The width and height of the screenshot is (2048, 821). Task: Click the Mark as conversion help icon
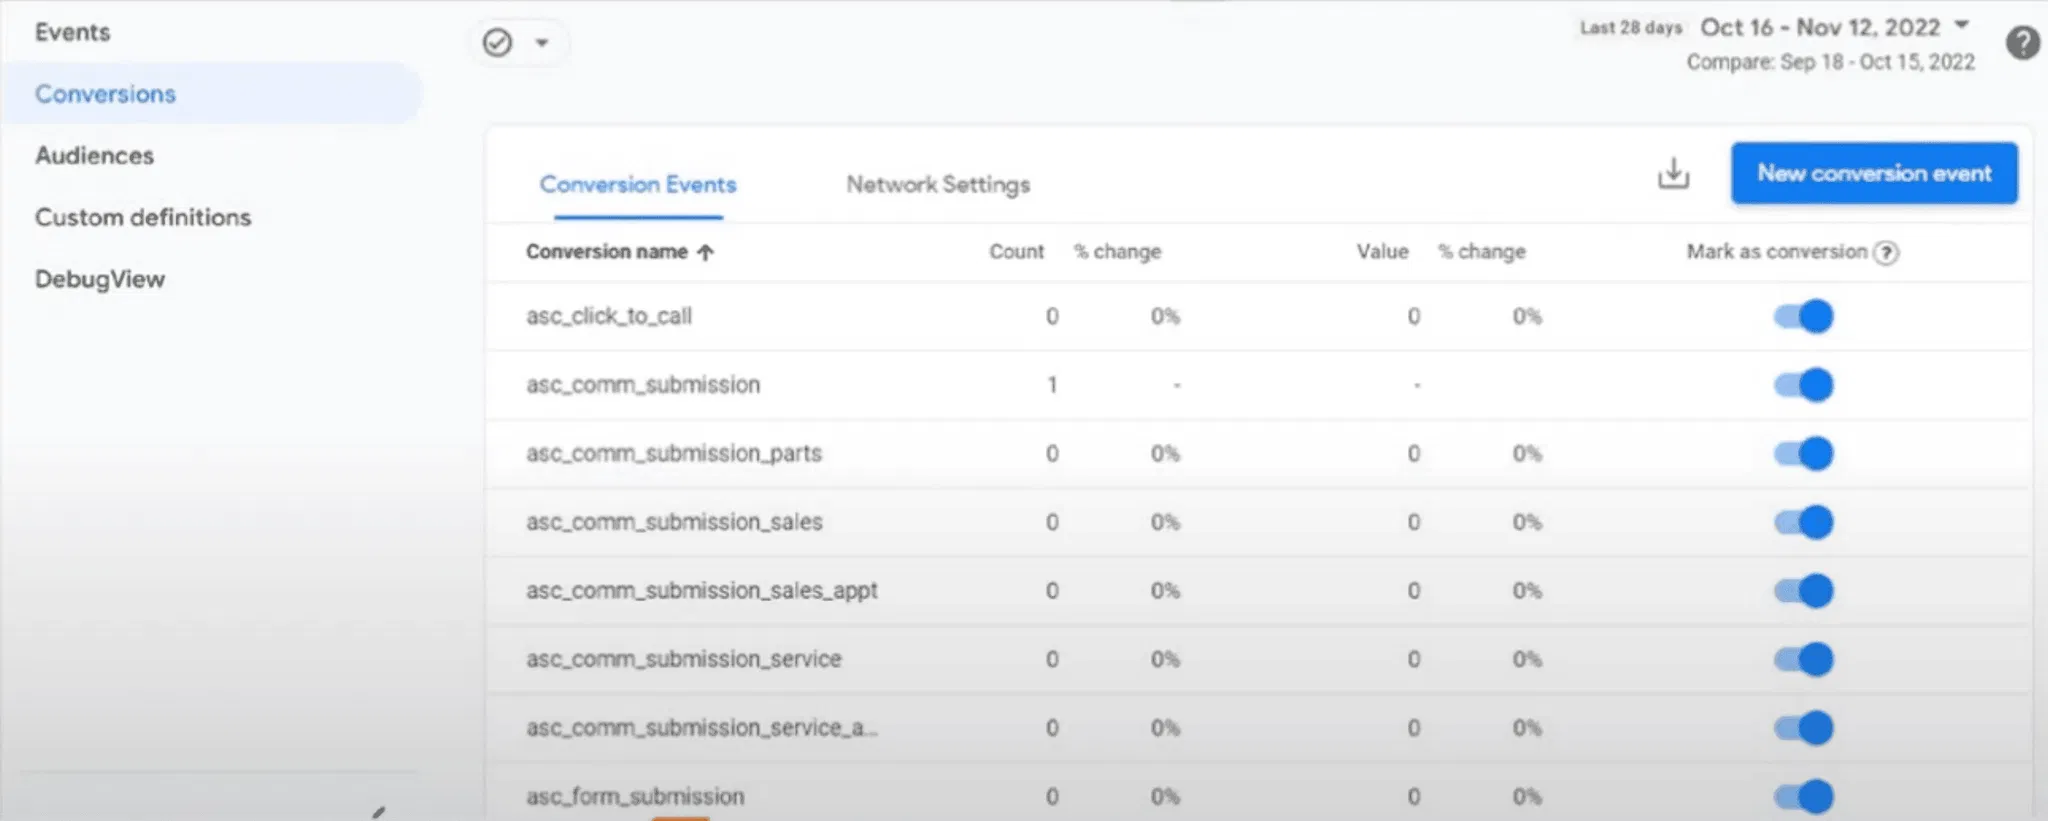click(1886, 253)
